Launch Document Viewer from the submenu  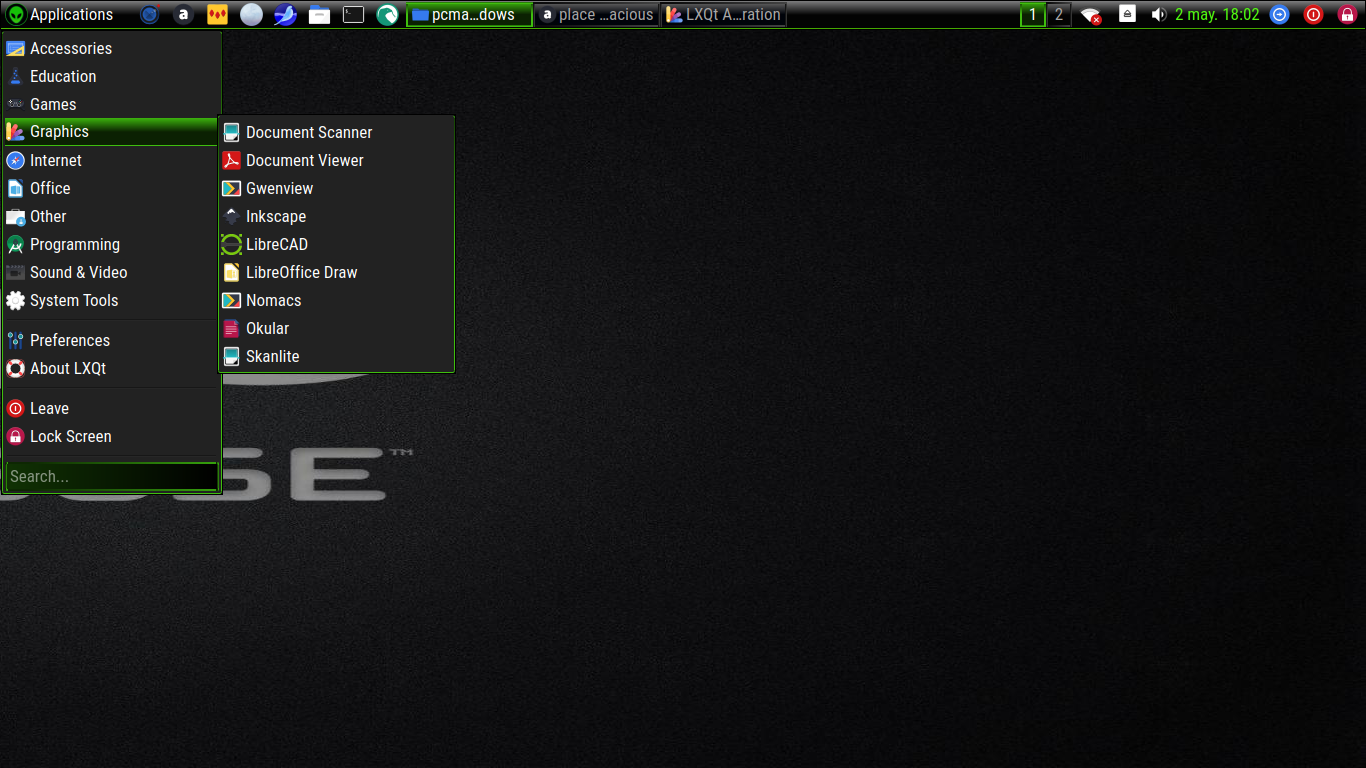pyautogui.click(x=336, y=160)
